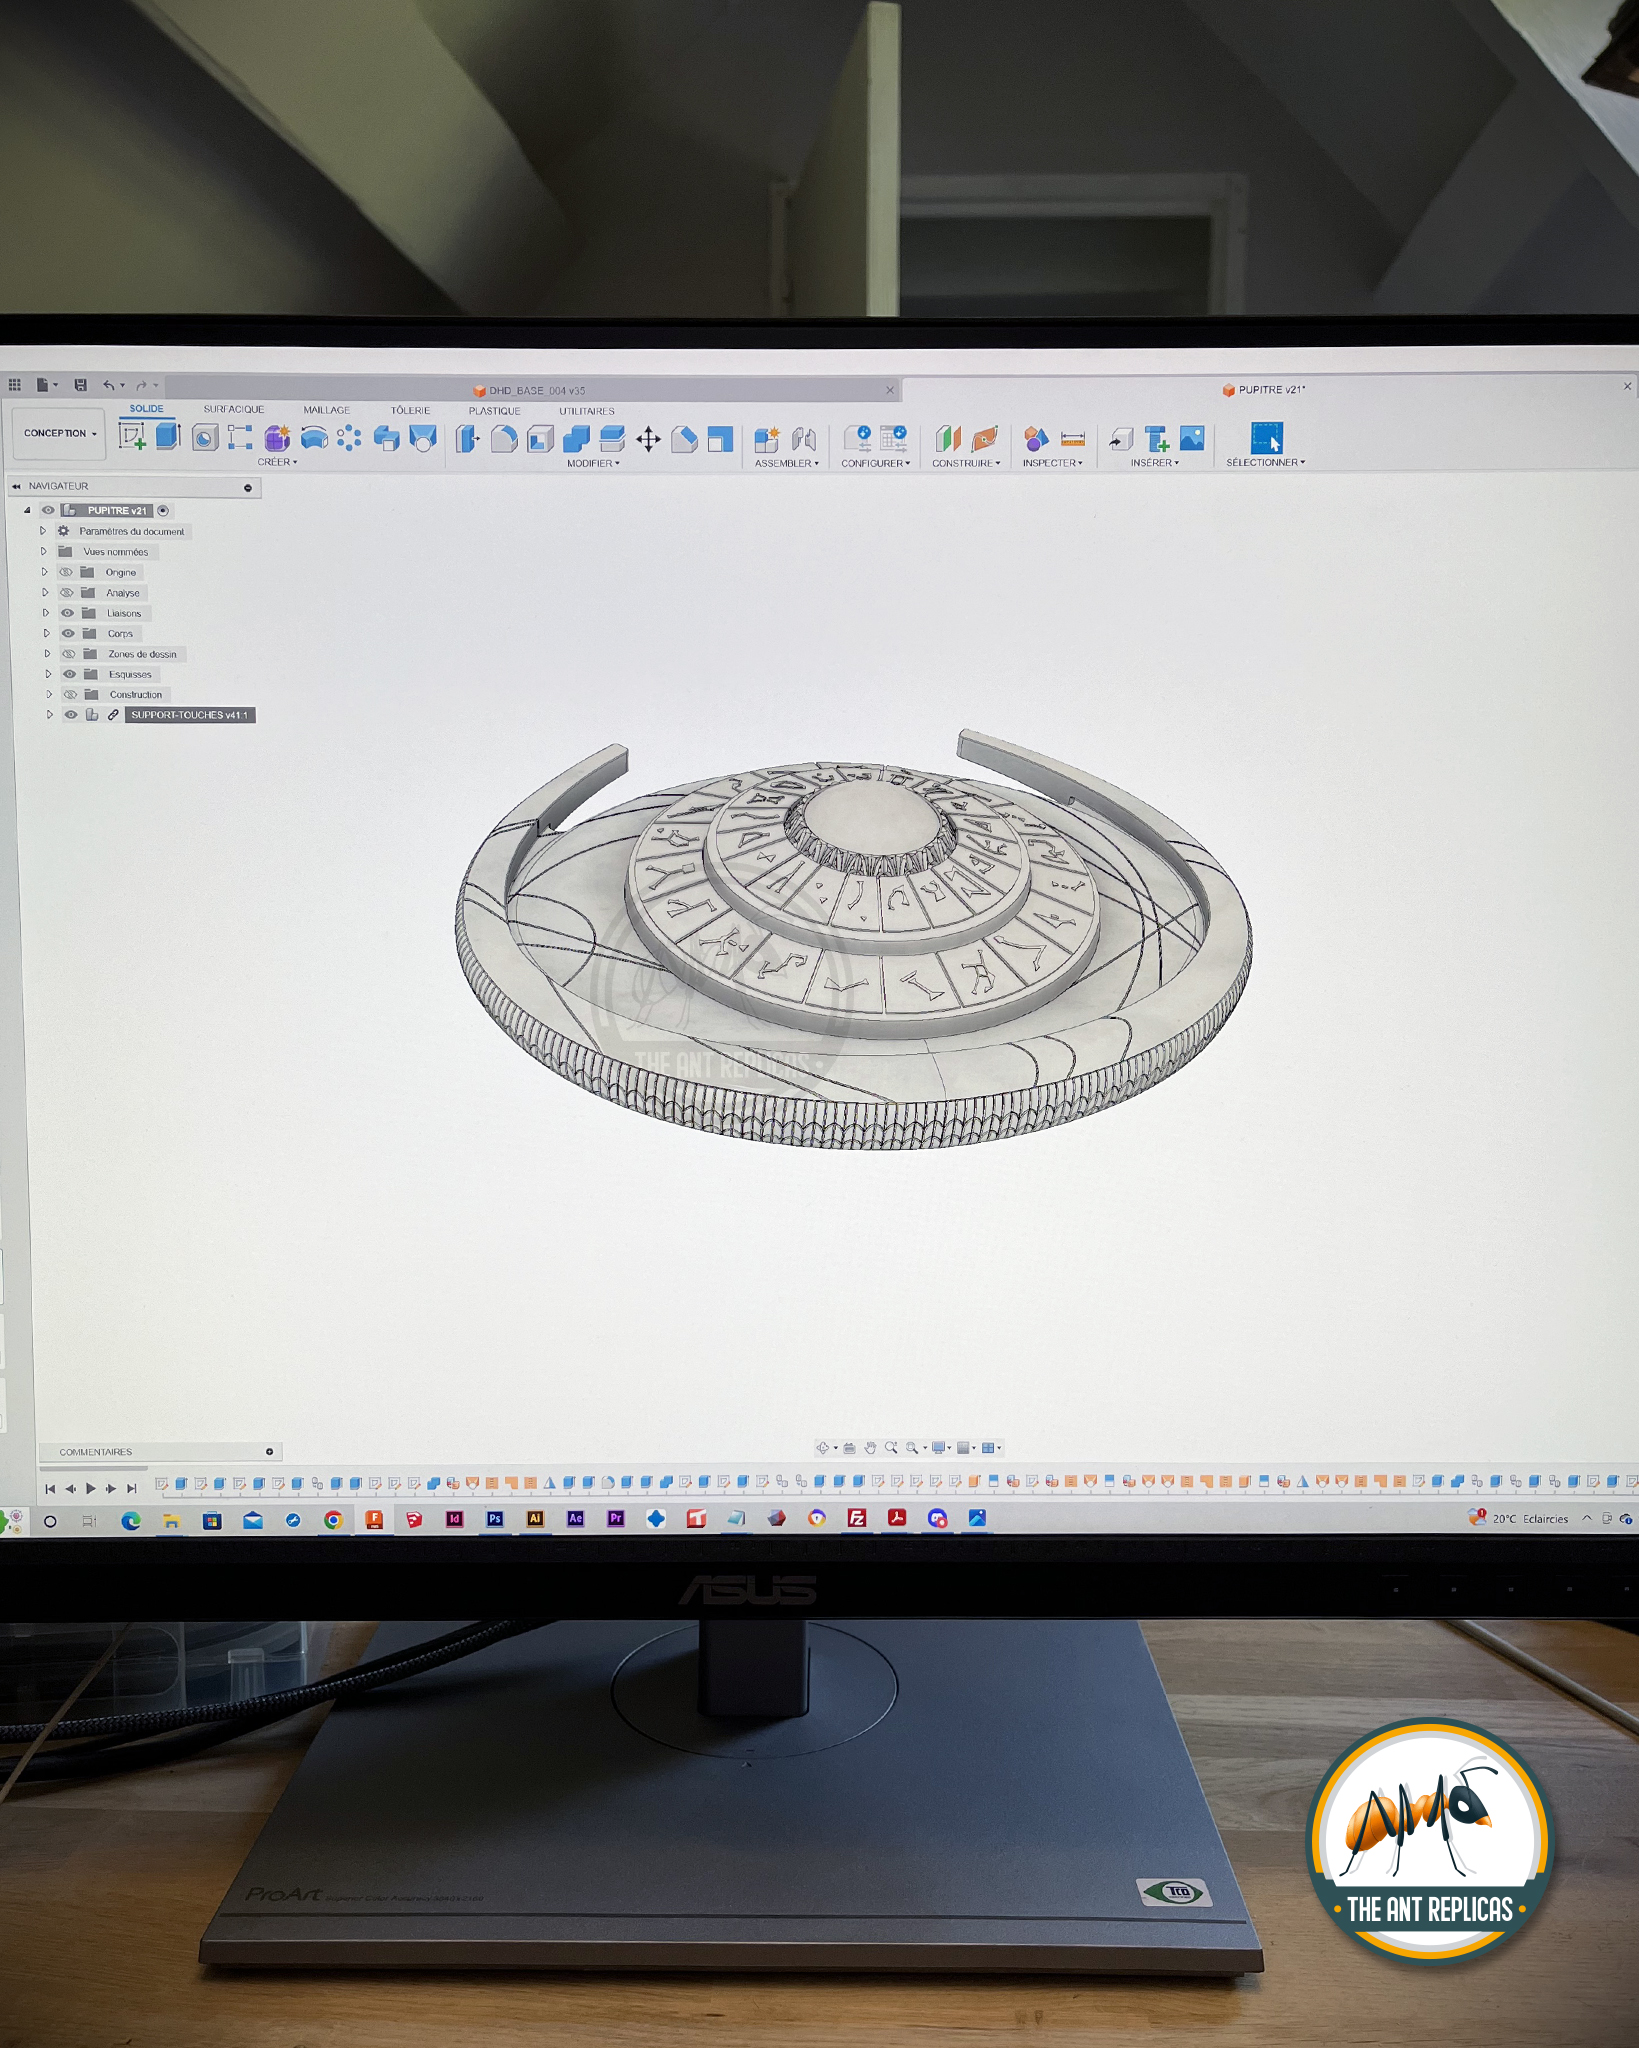The image size is (1639, 2048).
Task: Open Google Chrome from the taskbar
Action: tap(333, 1520)
